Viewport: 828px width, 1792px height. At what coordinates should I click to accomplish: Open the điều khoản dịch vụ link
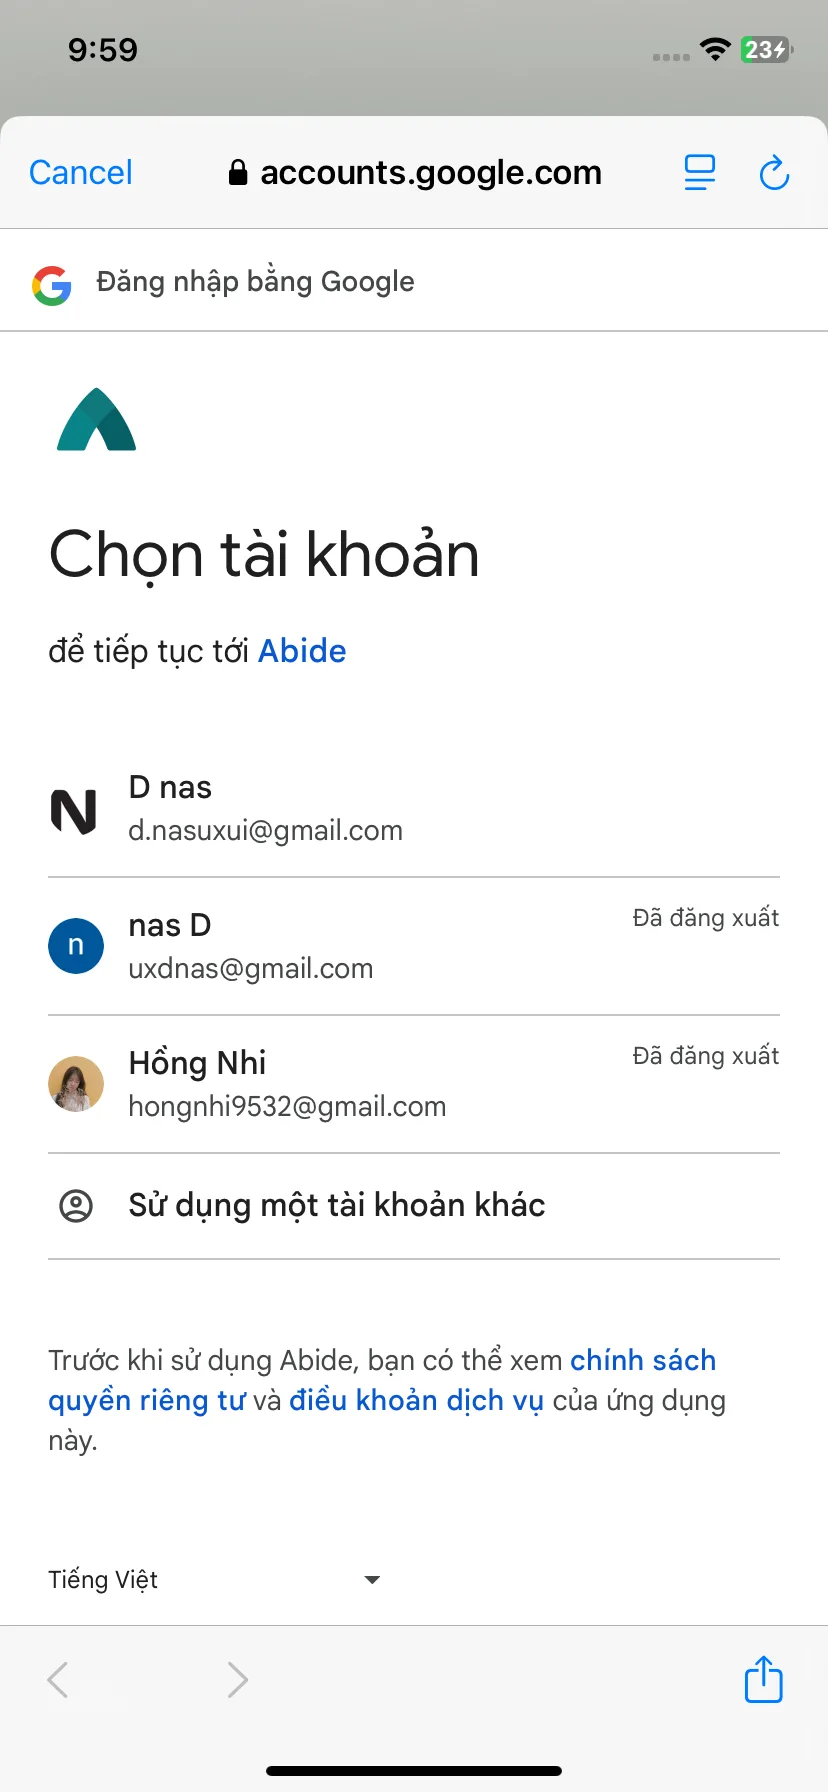pyautogui.click(x=416, y=1401)
